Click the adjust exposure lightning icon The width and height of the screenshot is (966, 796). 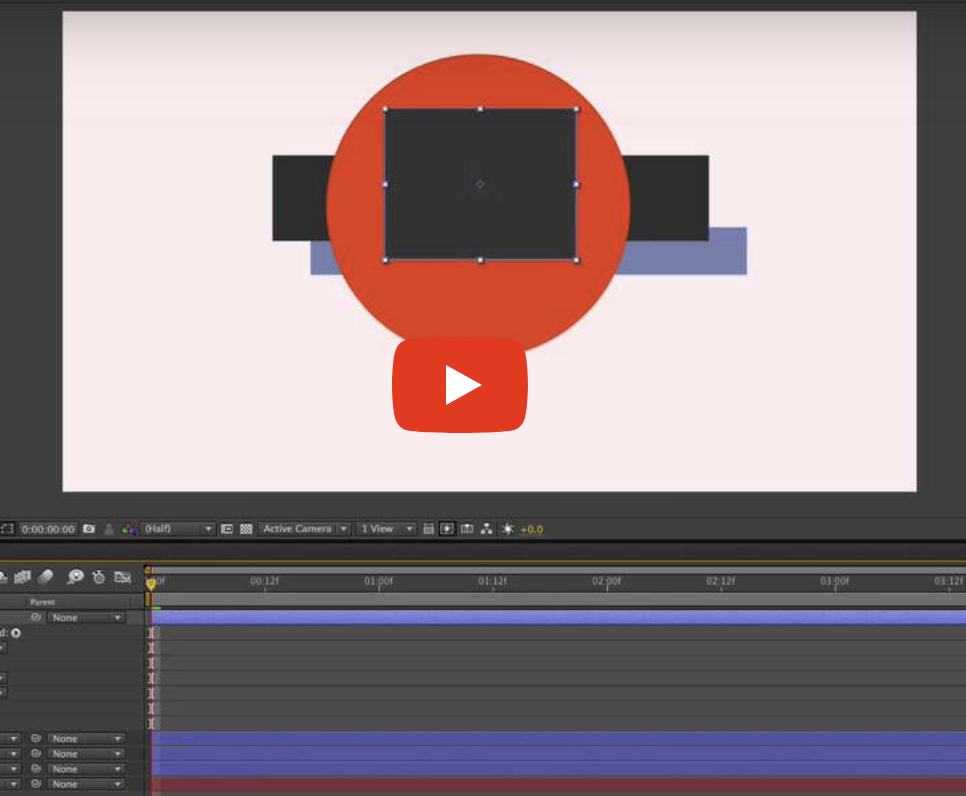coord(508,529)
